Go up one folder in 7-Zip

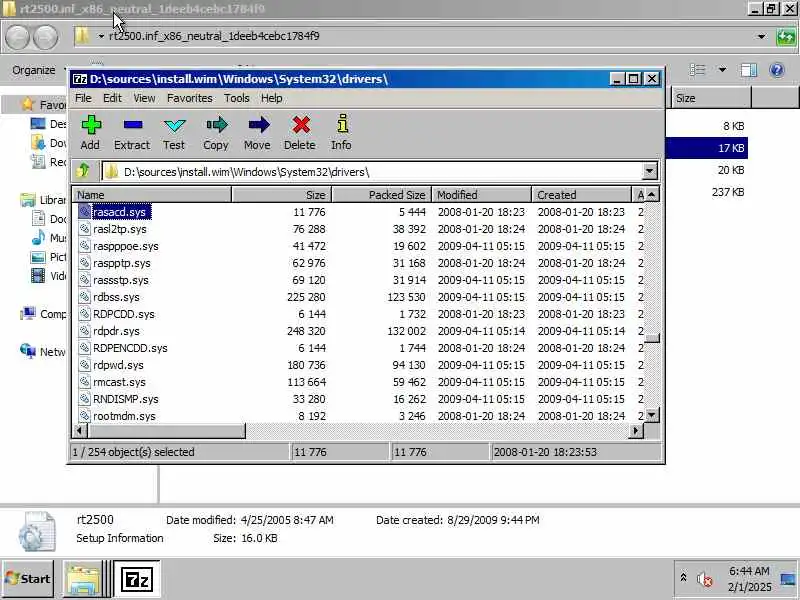[84, 171]
